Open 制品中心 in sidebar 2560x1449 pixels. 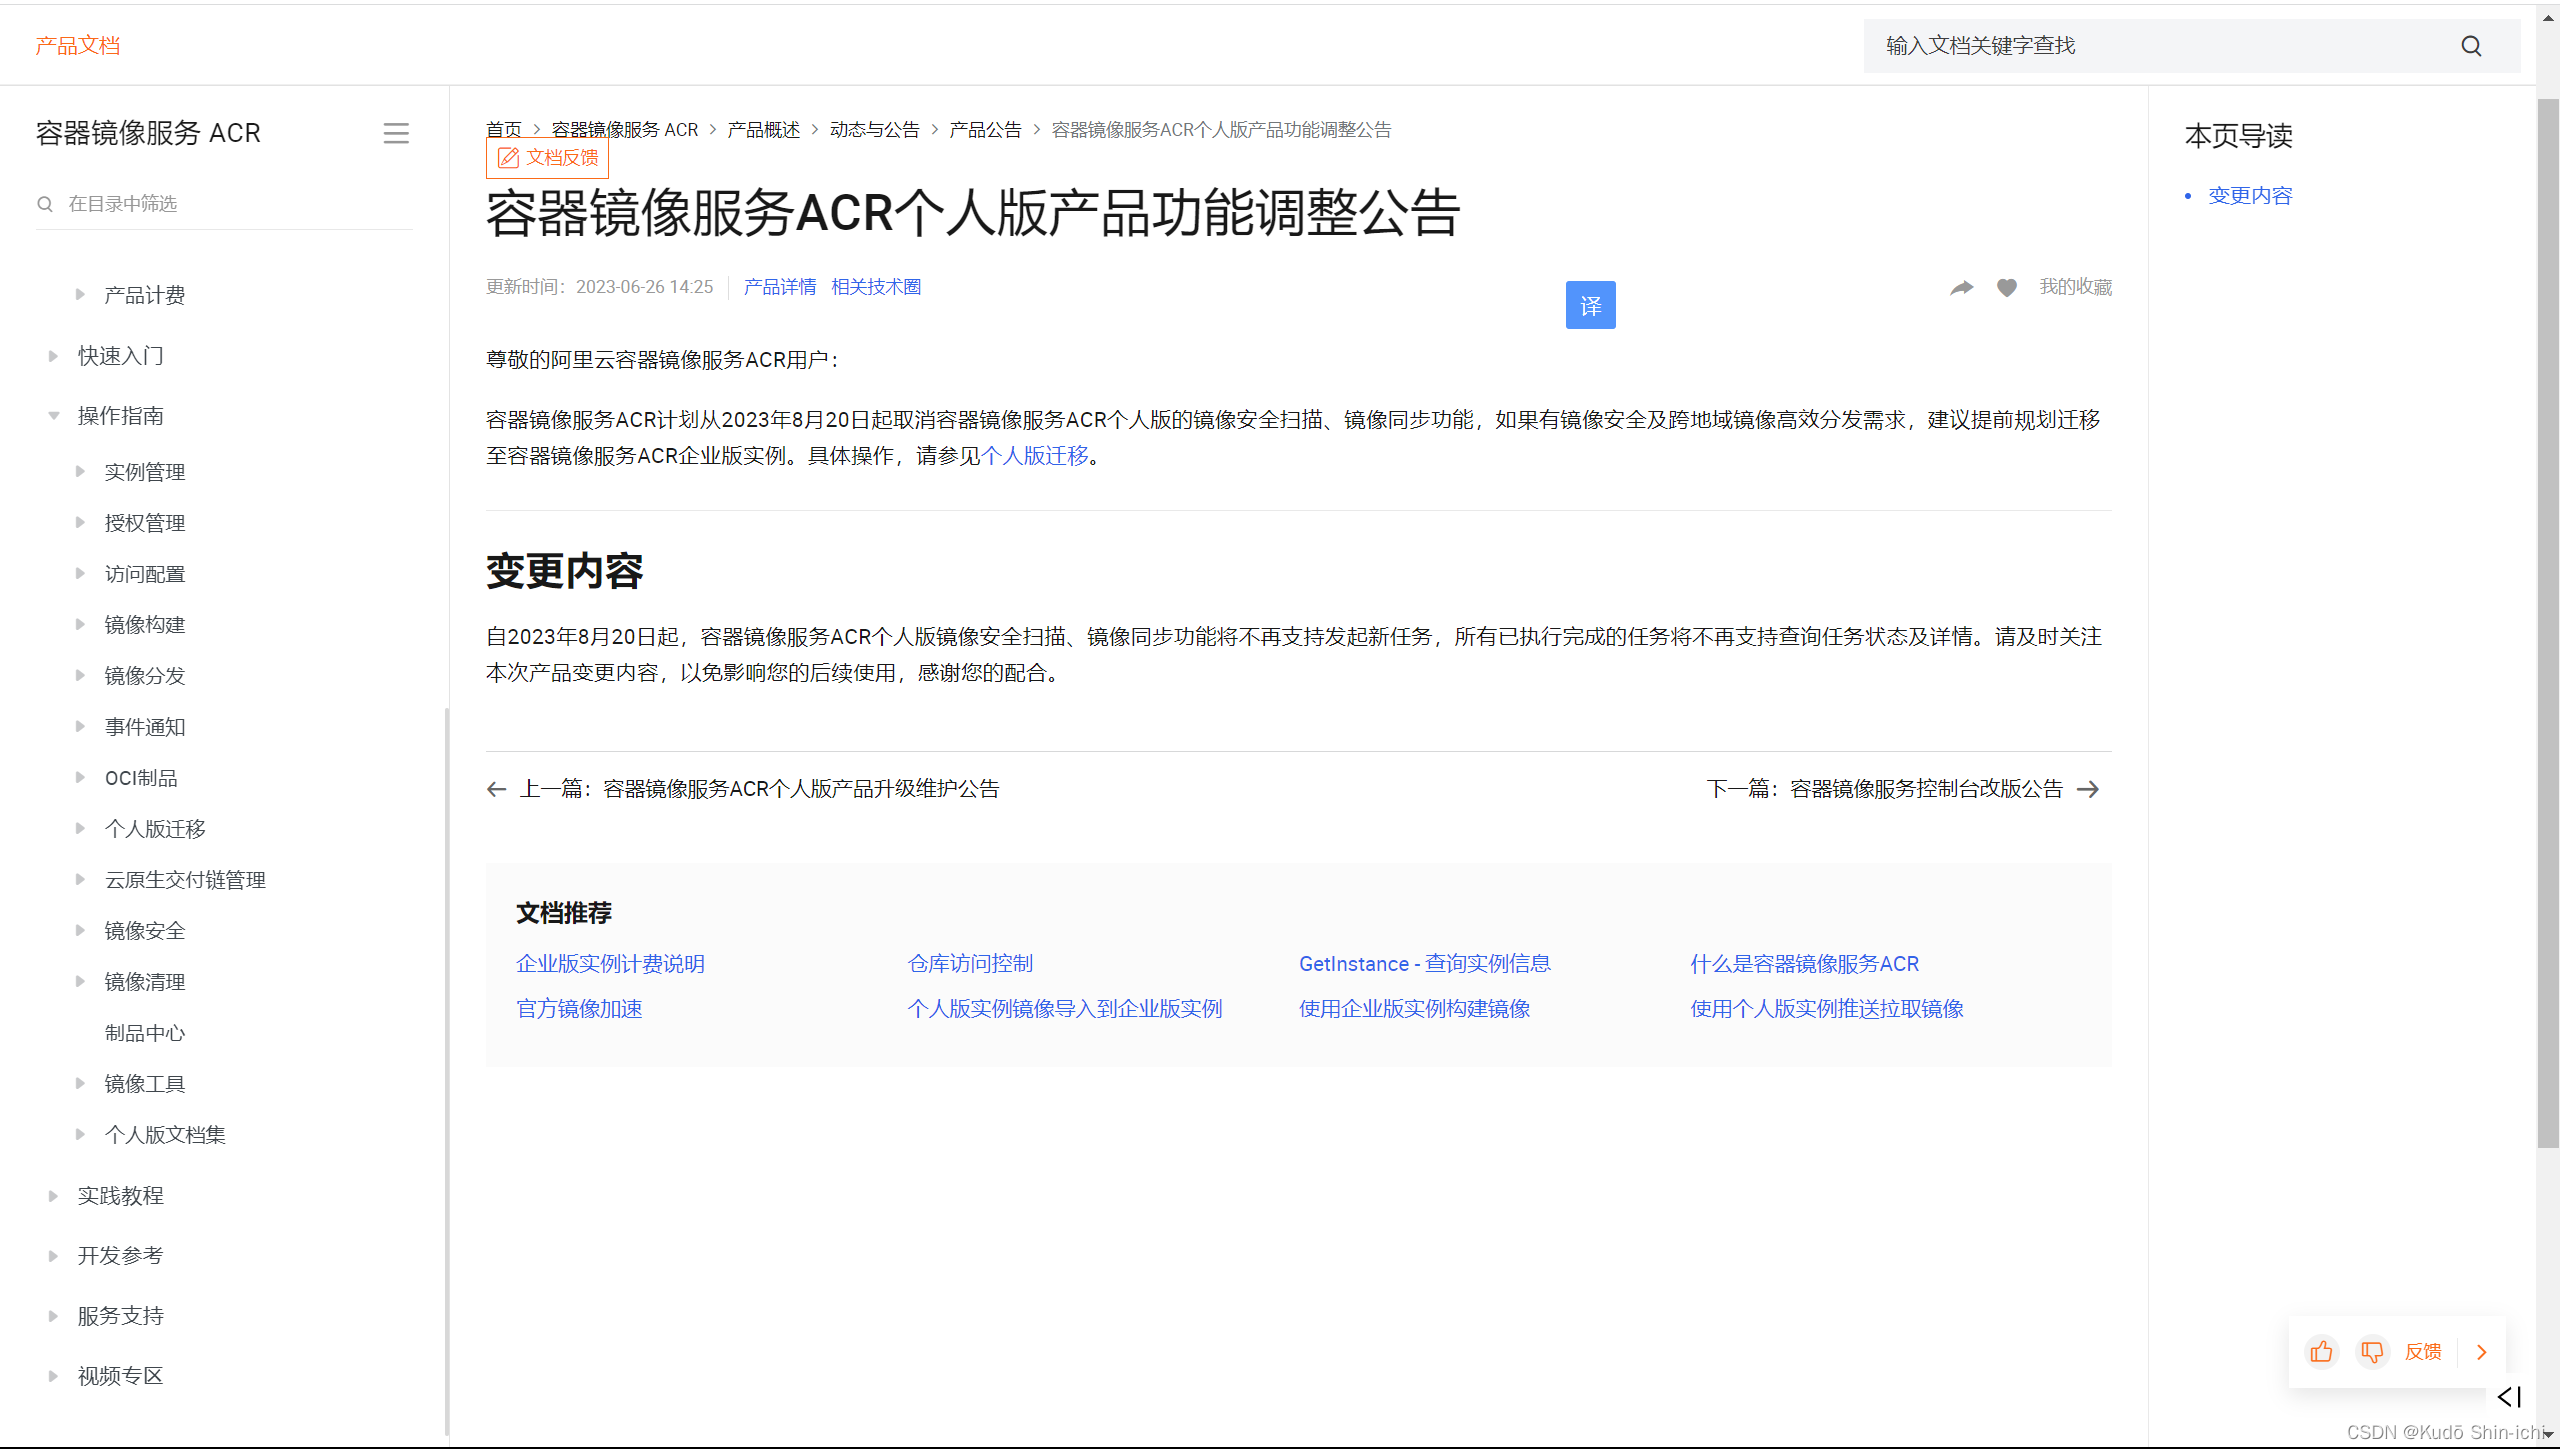click(x=145, y=1033)
